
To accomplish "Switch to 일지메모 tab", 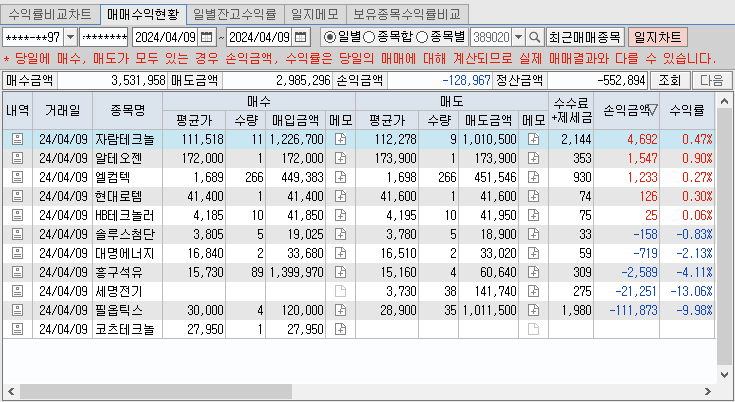I will [x=315, y=15].
